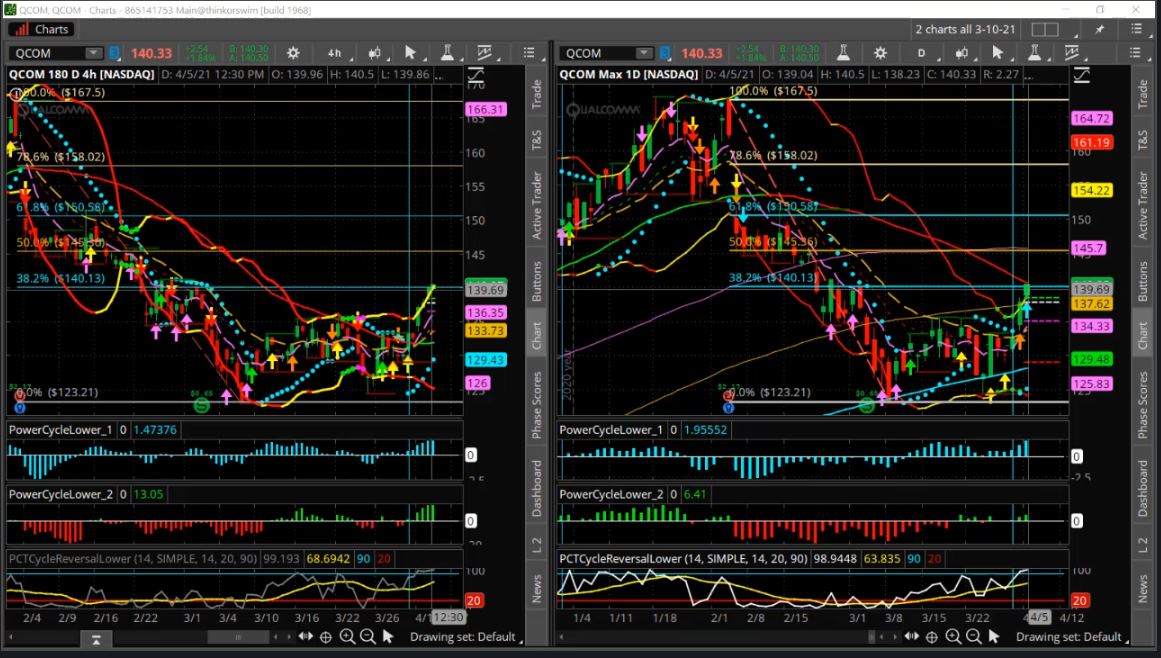The image size is (1161, 658).
Task: Toggle right chart price axis scale icon
Action: tap(1082, 75)
